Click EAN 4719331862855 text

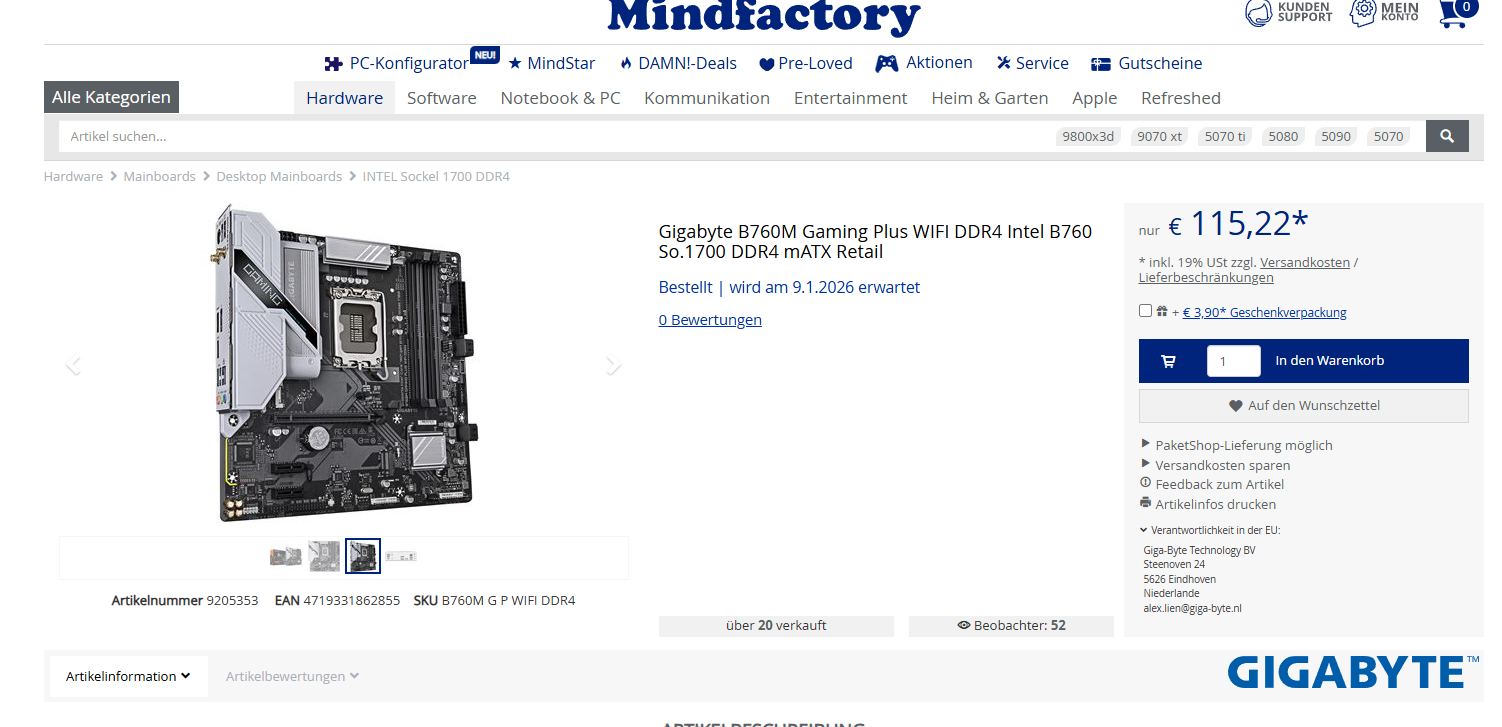coord(337,600)
